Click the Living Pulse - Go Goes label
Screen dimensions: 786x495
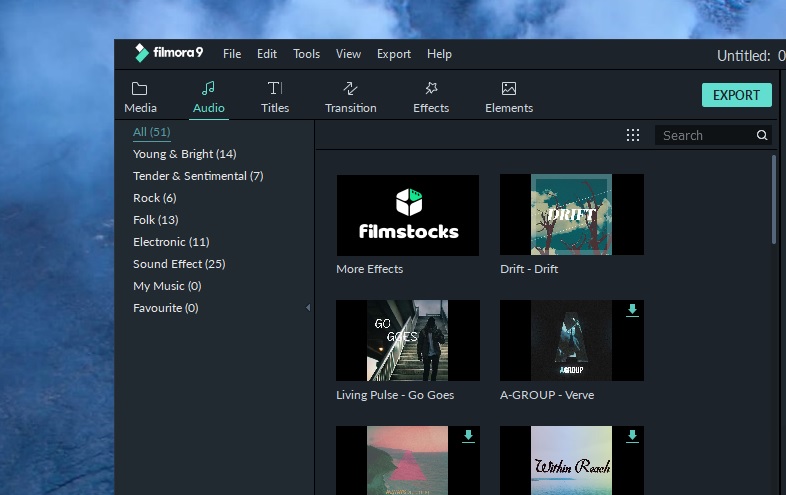[395, 395]
